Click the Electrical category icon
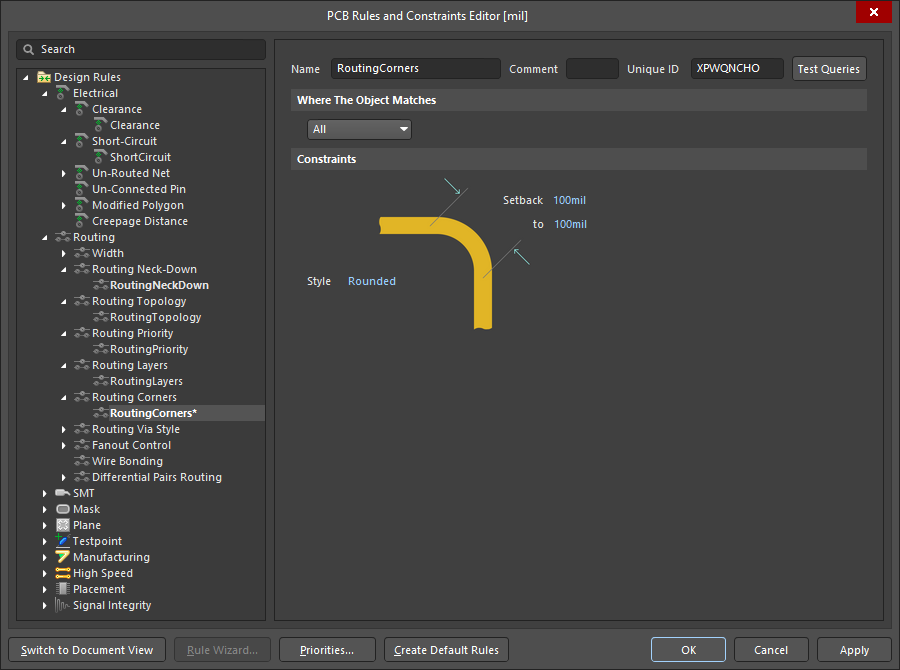Screen dimensions: 900x670 (63, 93)
